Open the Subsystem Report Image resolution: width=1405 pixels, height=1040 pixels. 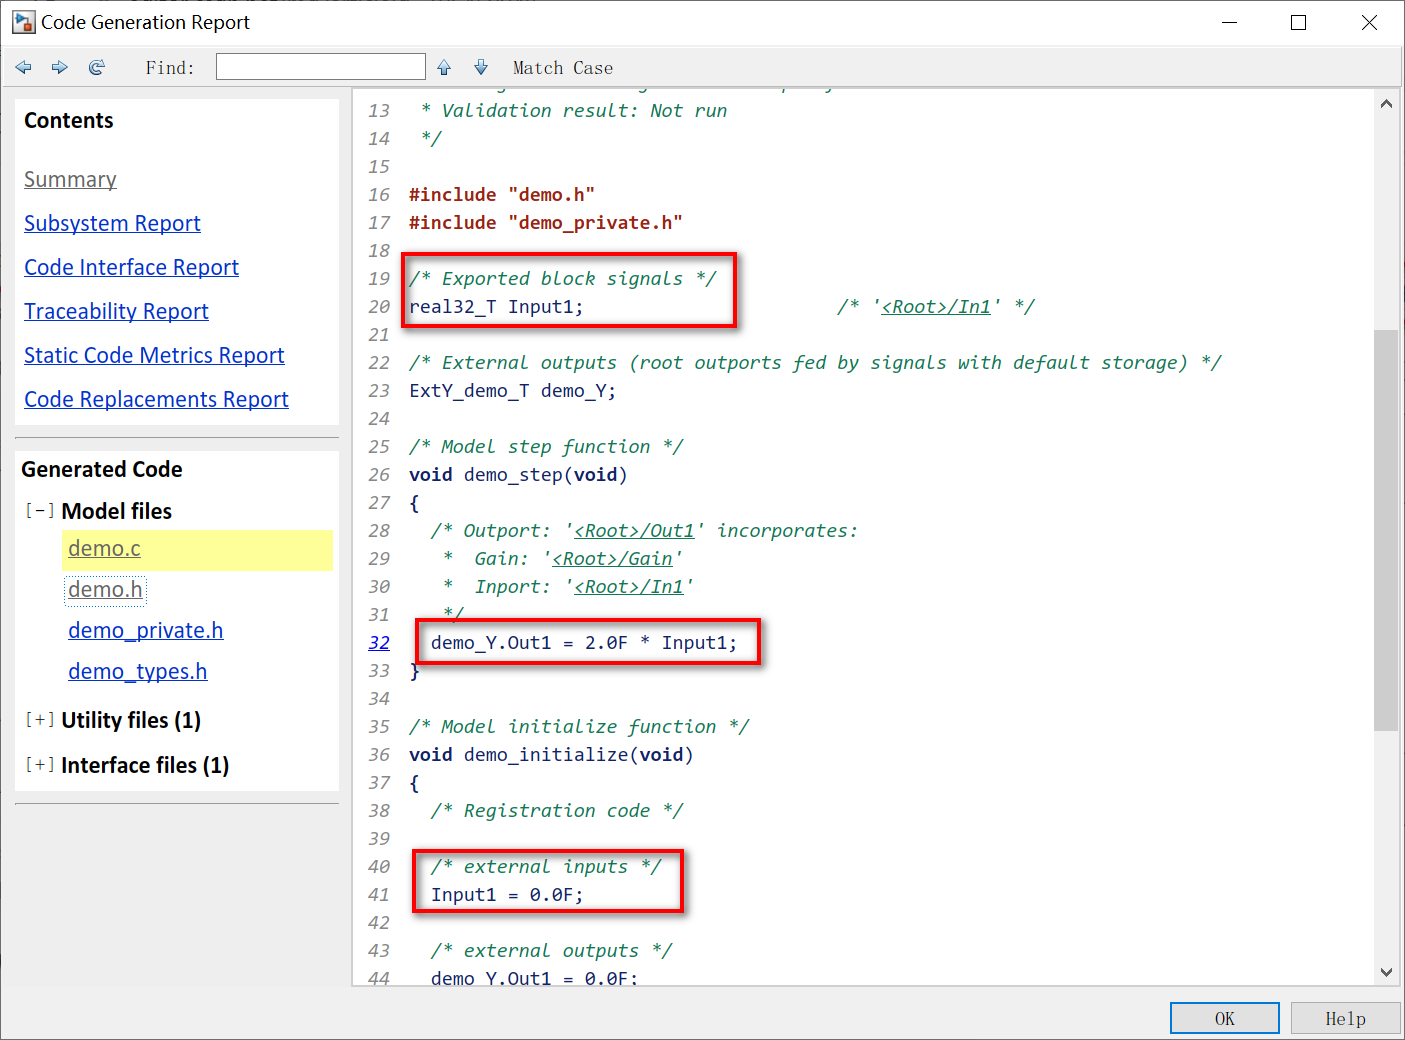tap(112, 224)
